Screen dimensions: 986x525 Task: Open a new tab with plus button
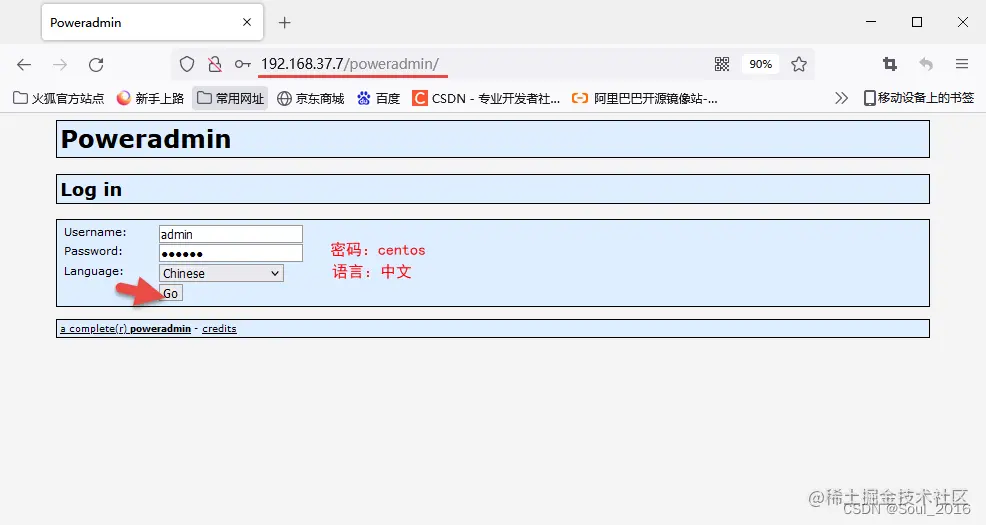[285, 23]
